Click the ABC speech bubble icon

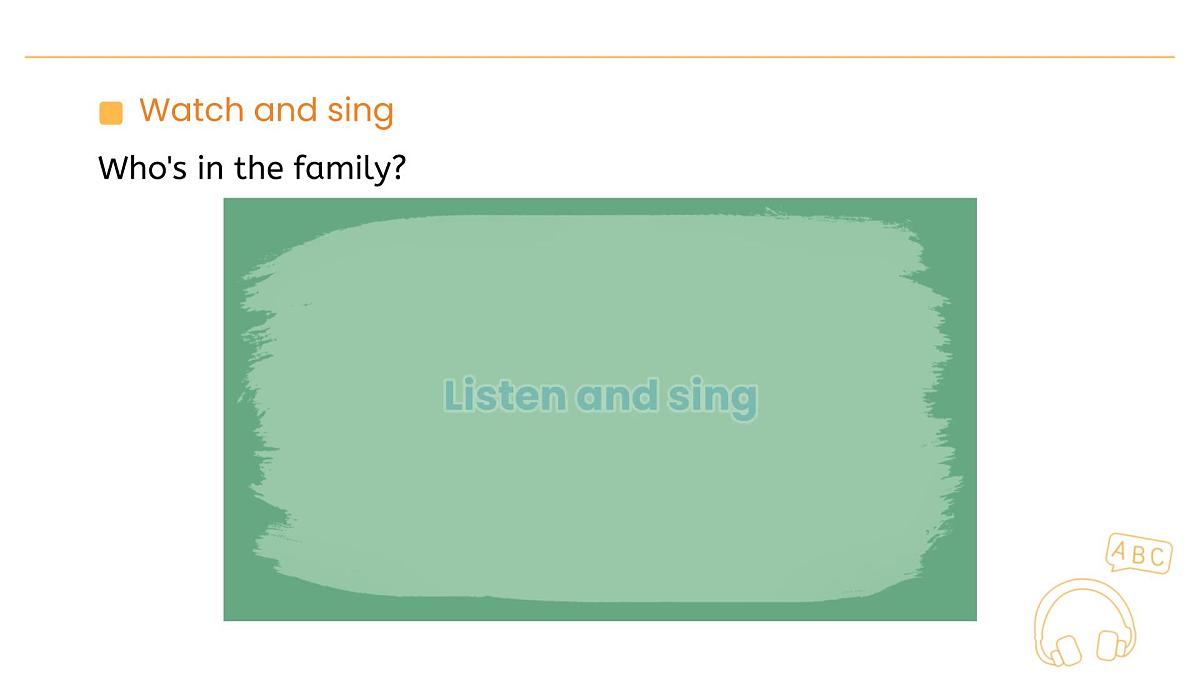click(1139, 553)
